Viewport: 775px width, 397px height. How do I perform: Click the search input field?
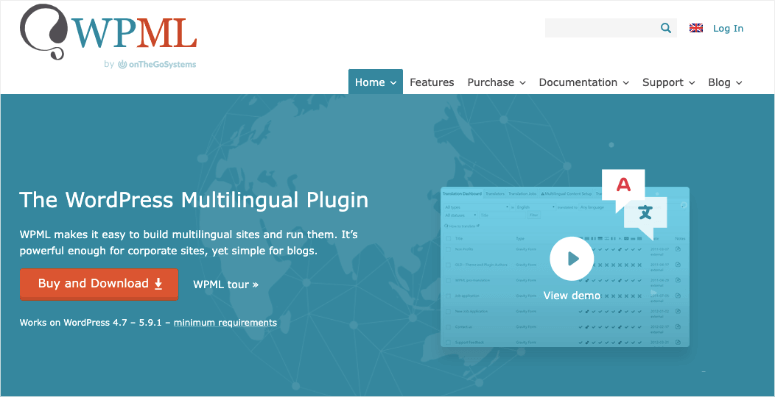(x=611, y=28)
